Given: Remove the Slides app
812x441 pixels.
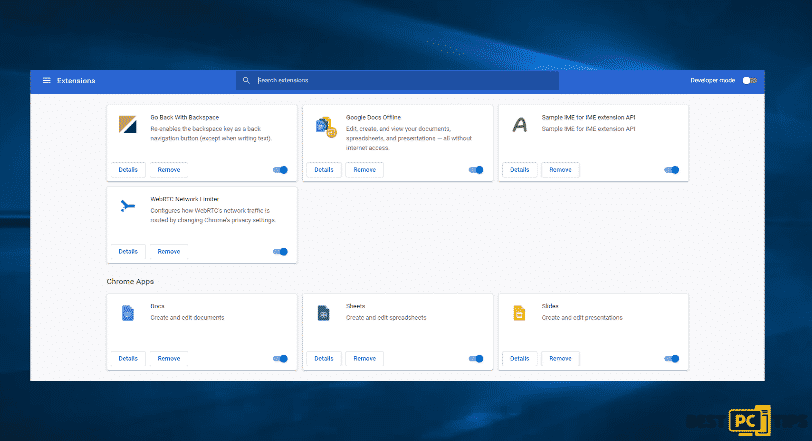Looking at the screenshot, I should click(x=560, y=359).
